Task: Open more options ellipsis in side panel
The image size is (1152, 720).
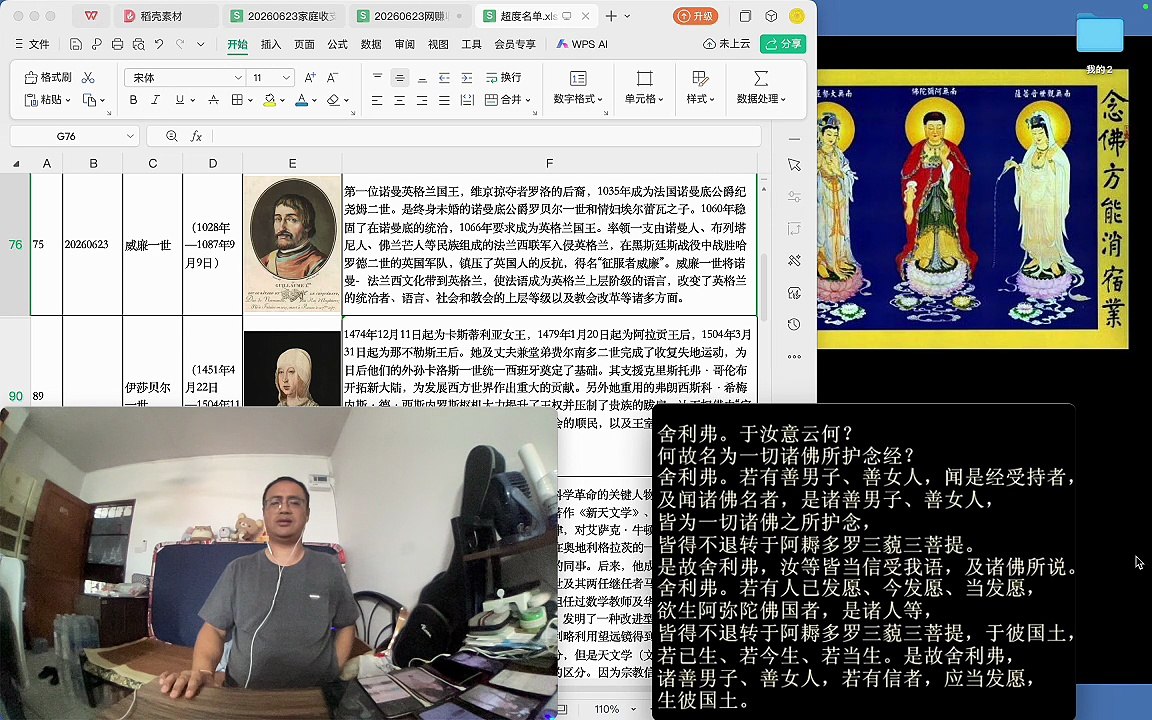Action: coord(794,357)
